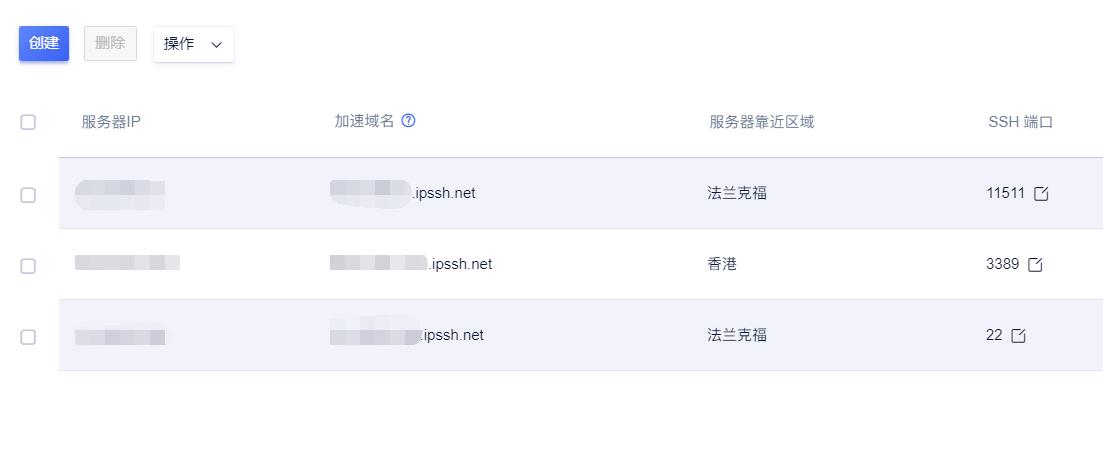1103x457 pixels.
Task: Open the first row's .ipssh.net domain
Action: click(403, 193)
